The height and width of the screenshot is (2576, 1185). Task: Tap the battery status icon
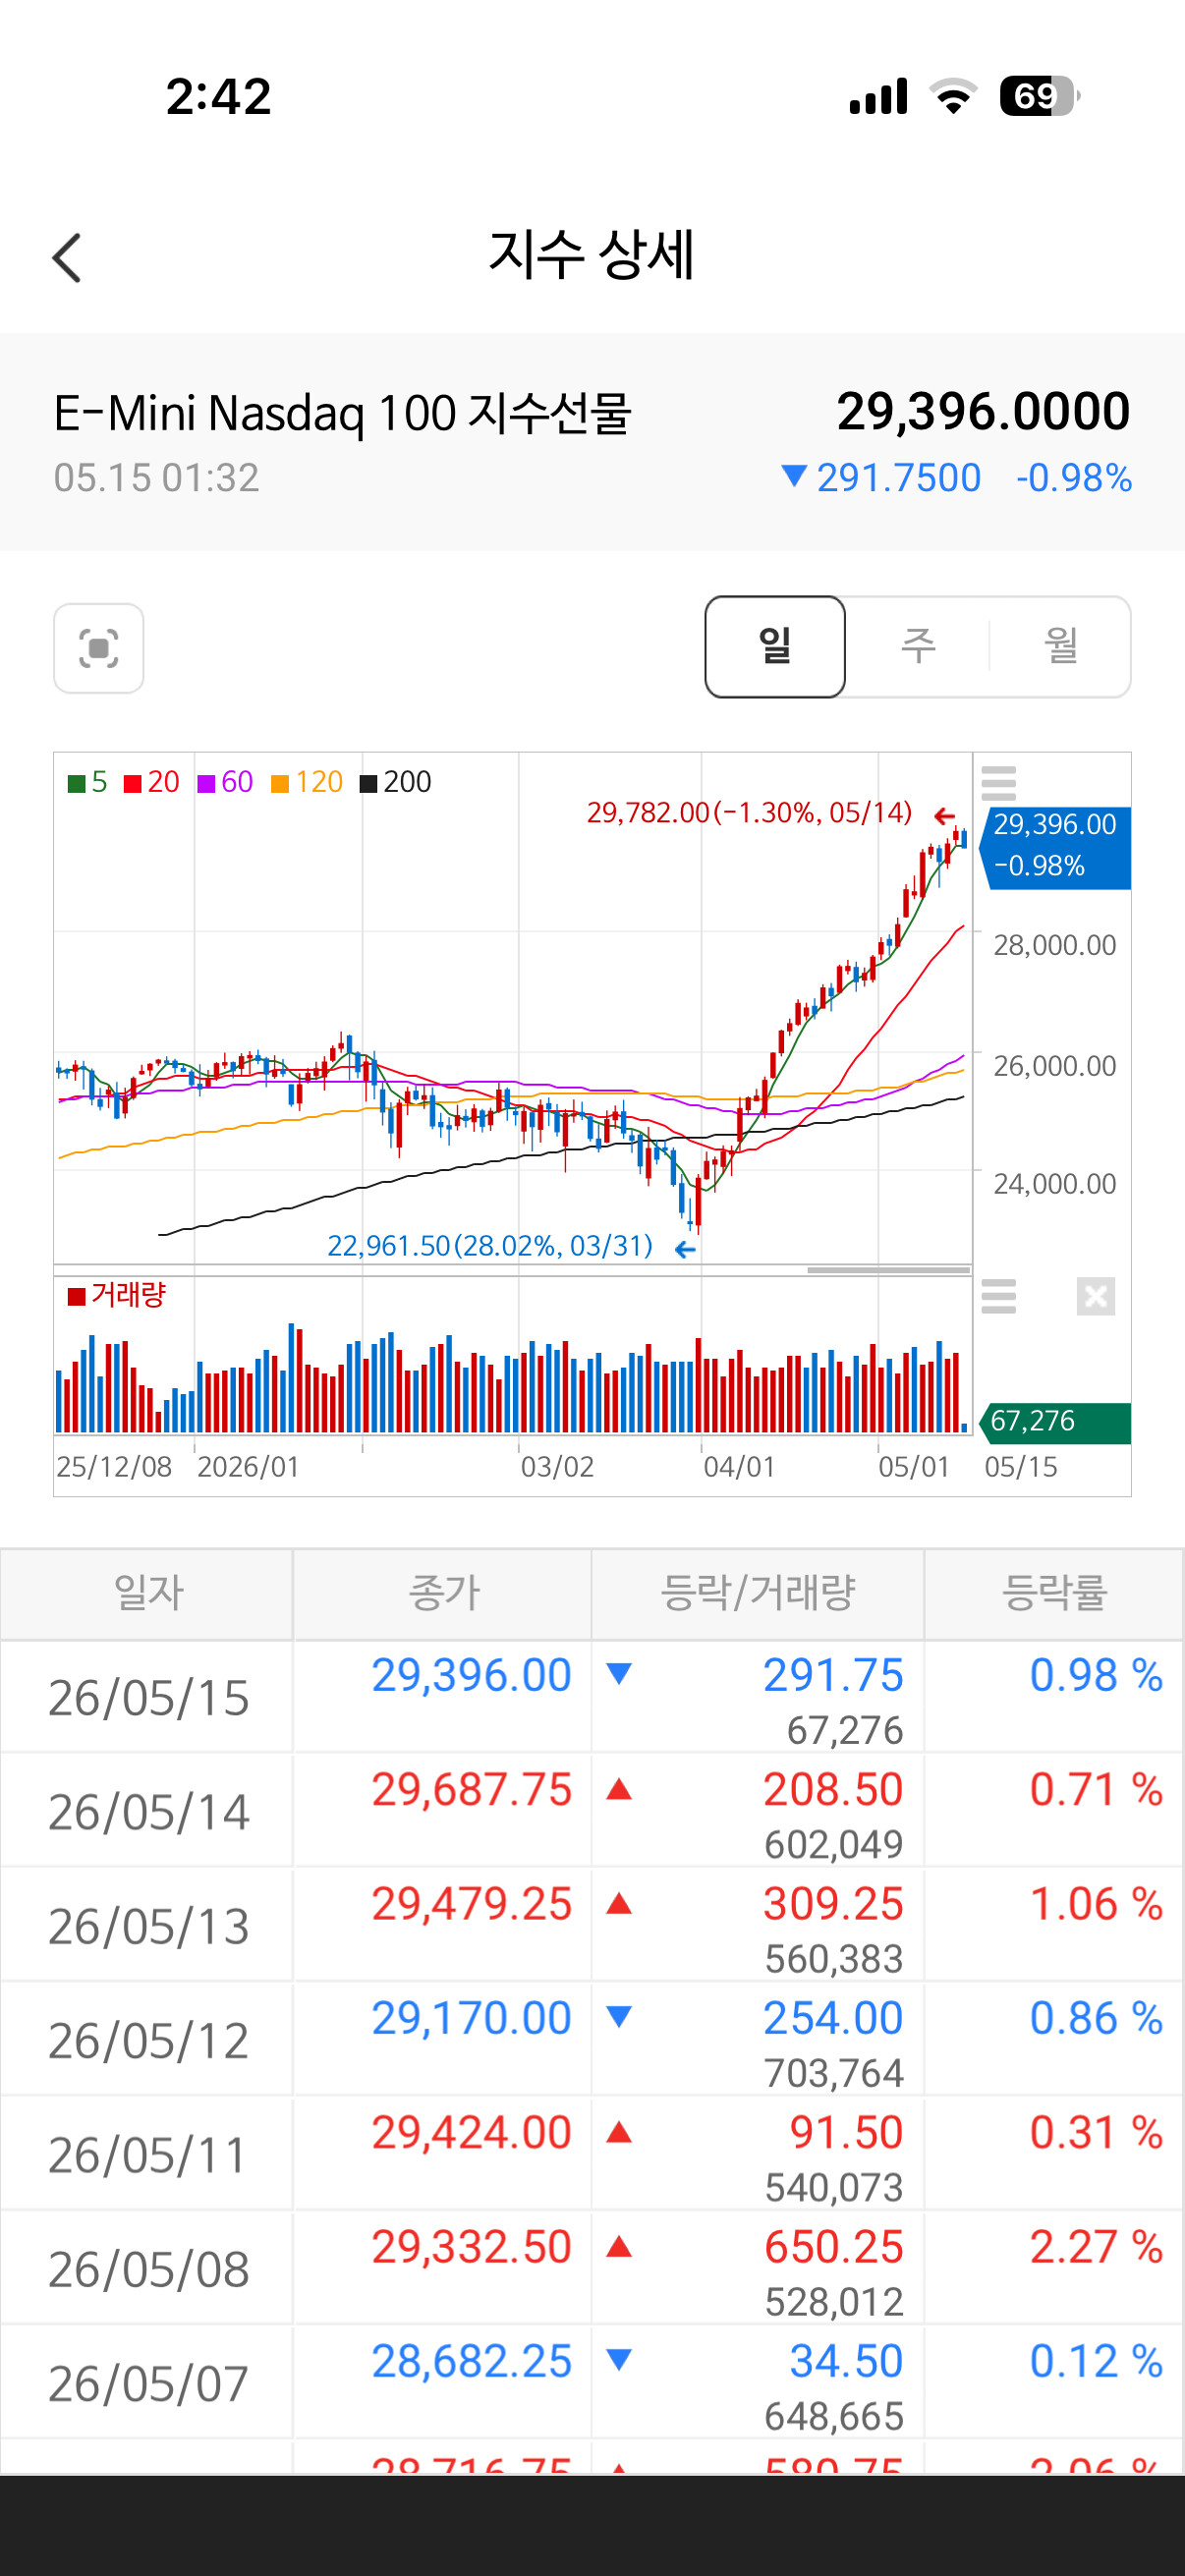pyautogui.click(x=1040, y=96)
